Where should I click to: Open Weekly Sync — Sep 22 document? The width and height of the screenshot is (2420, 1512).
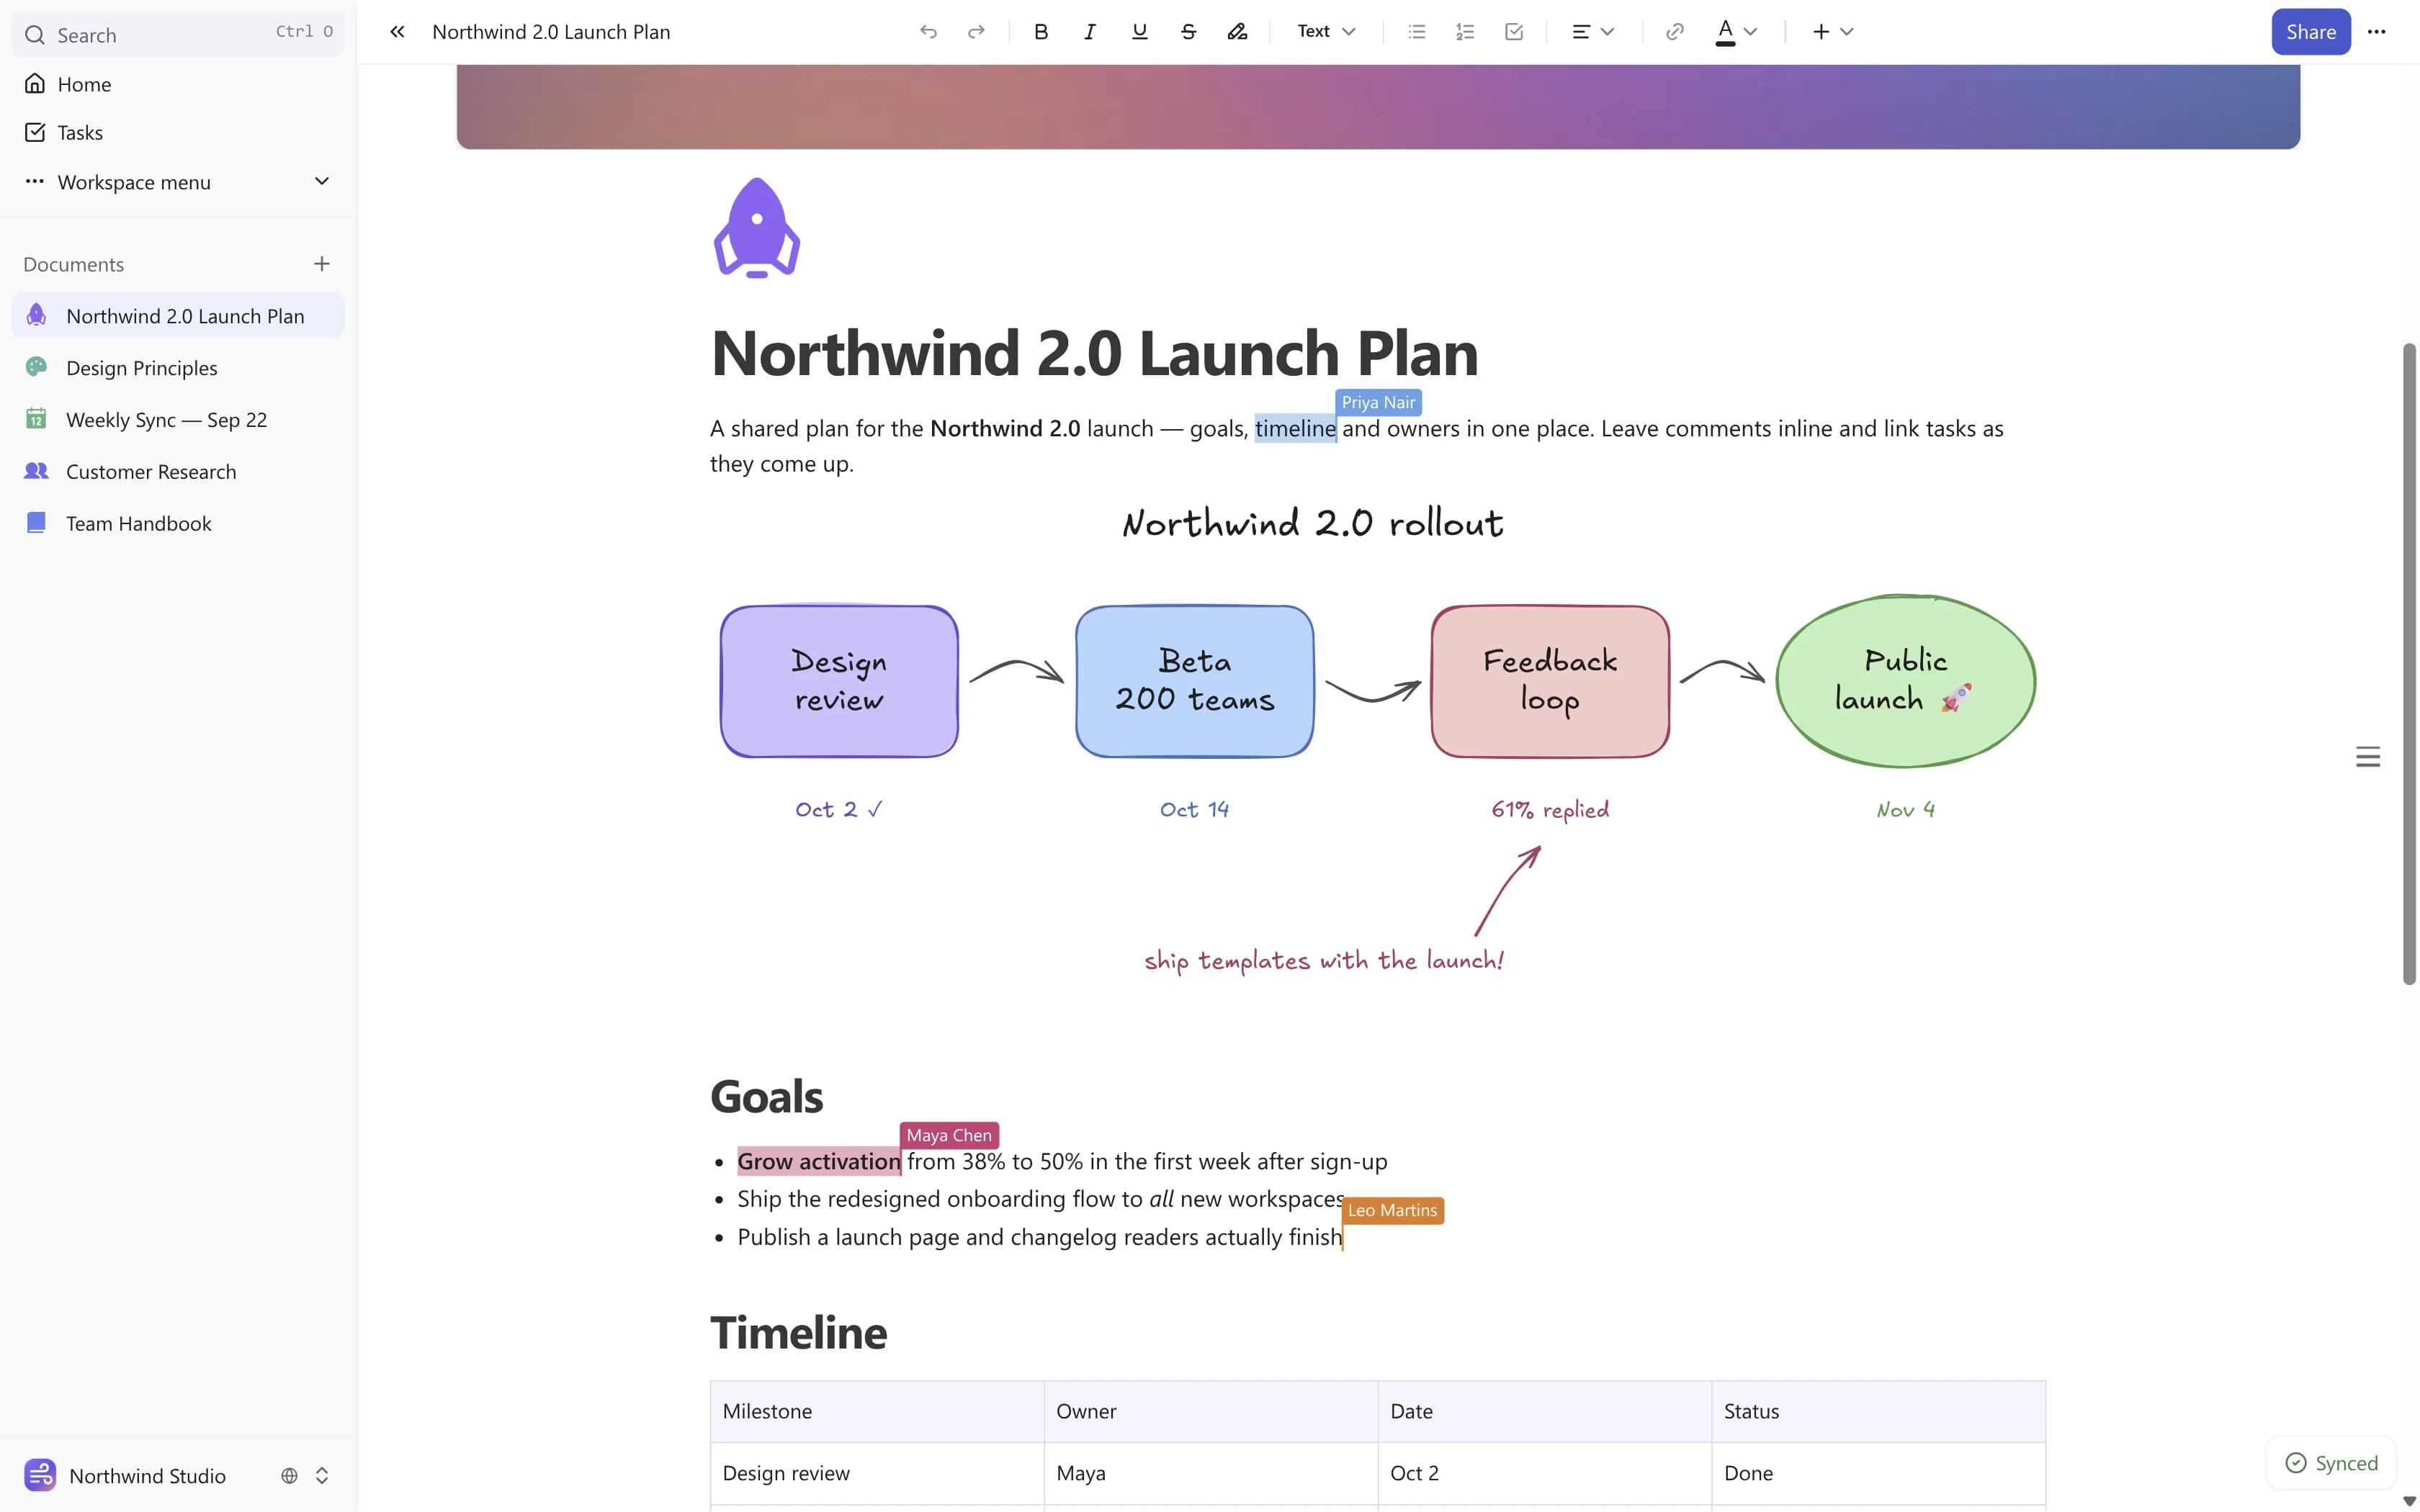[178, 420]
